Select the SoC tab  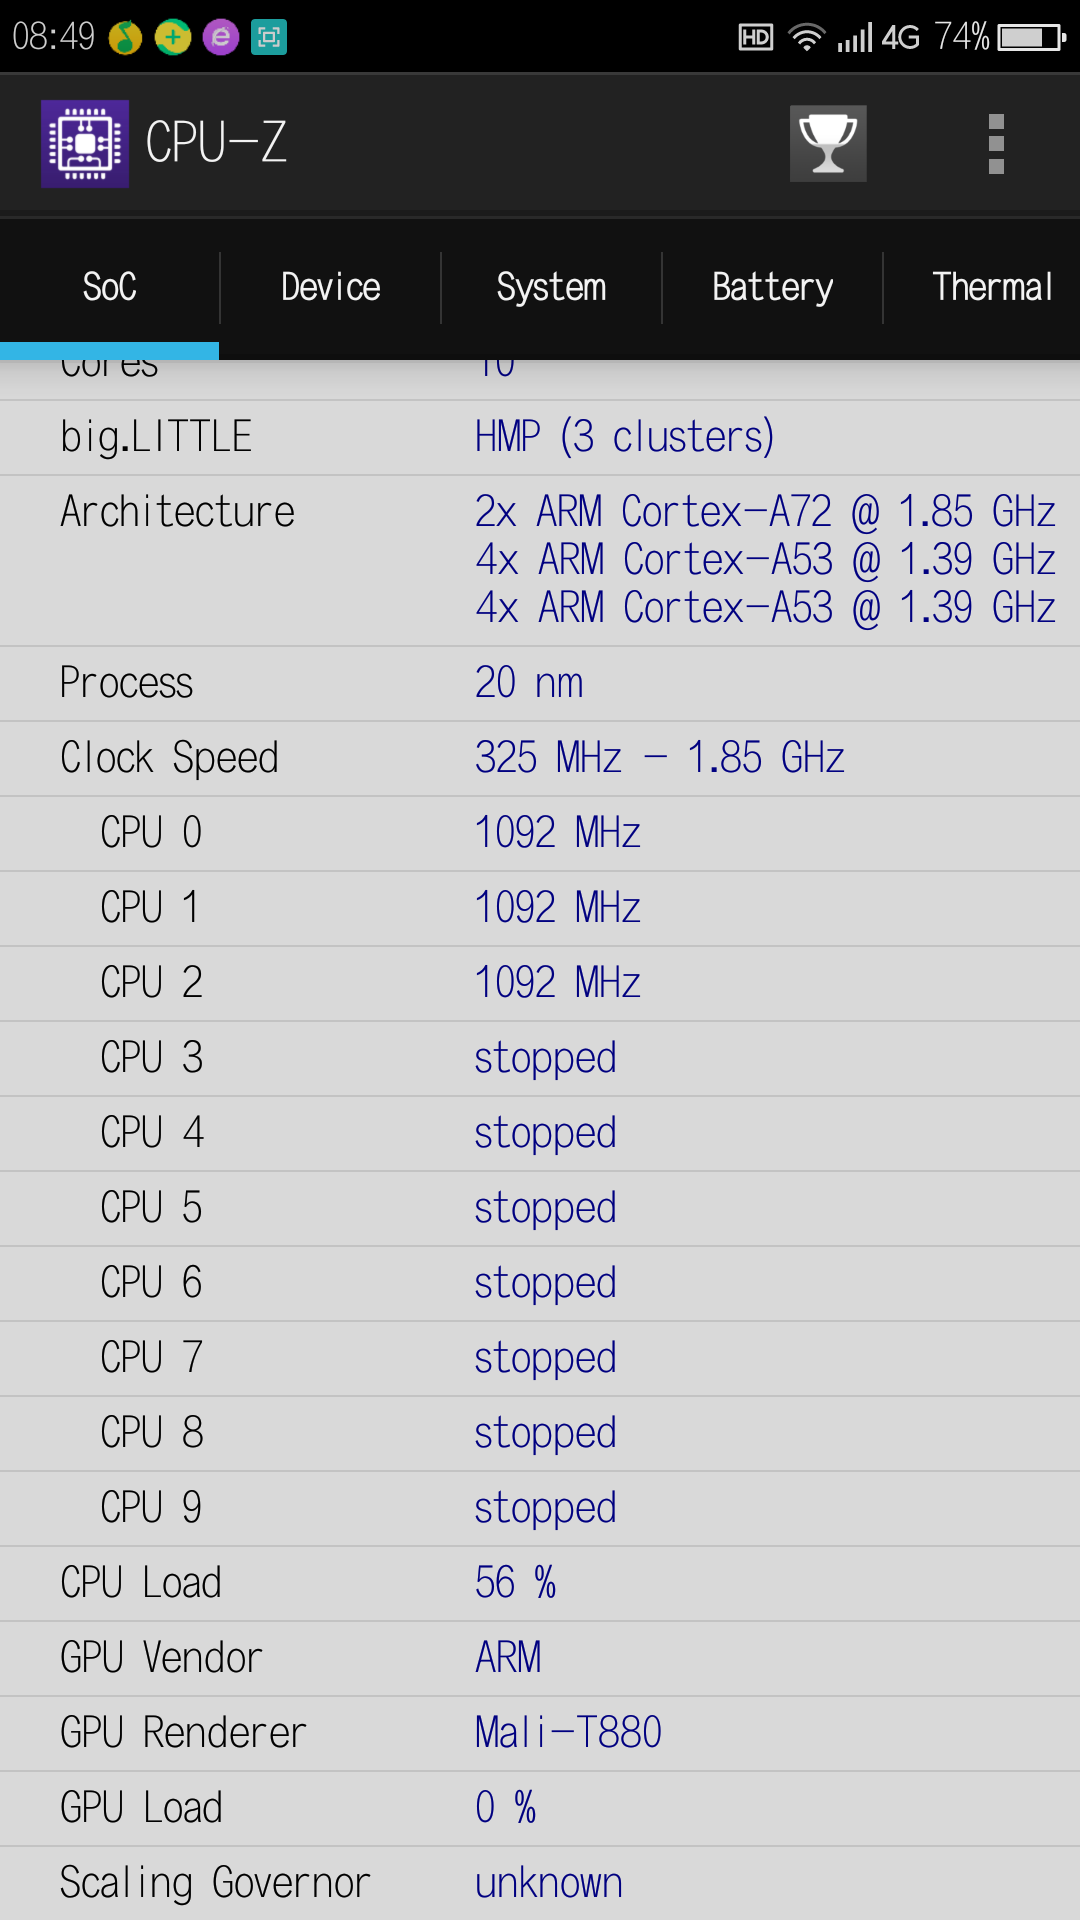(110, 288)
